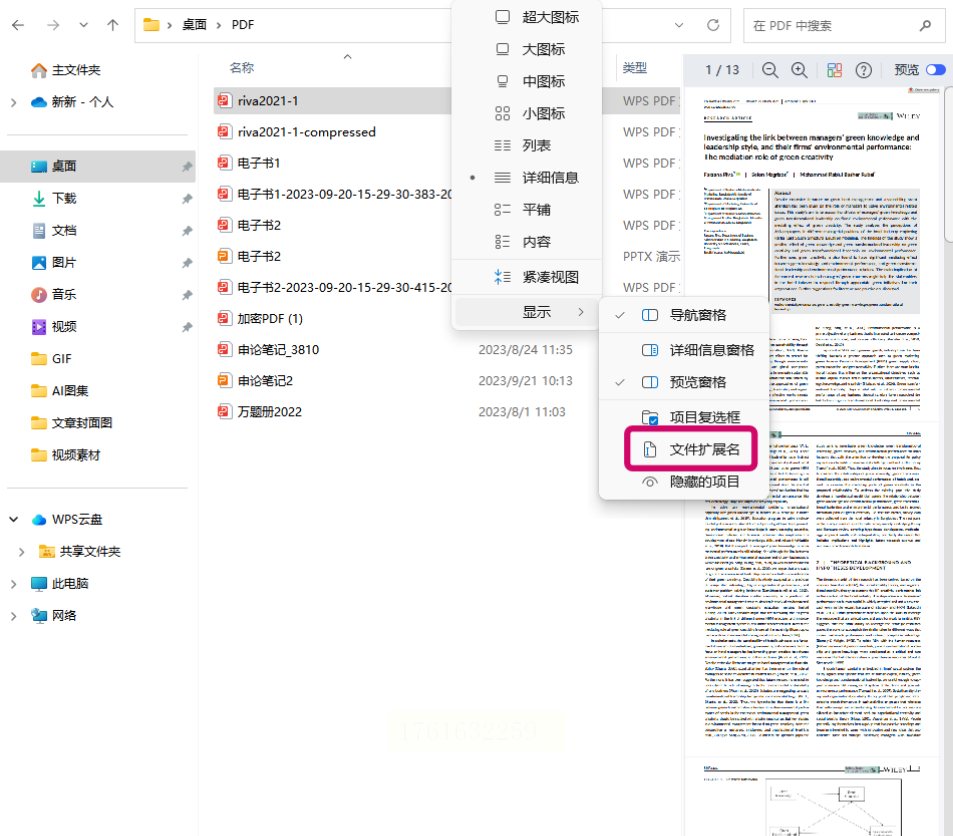Open 下载 folder in sidebar
953x836 pixels.
tap(64, 198)
